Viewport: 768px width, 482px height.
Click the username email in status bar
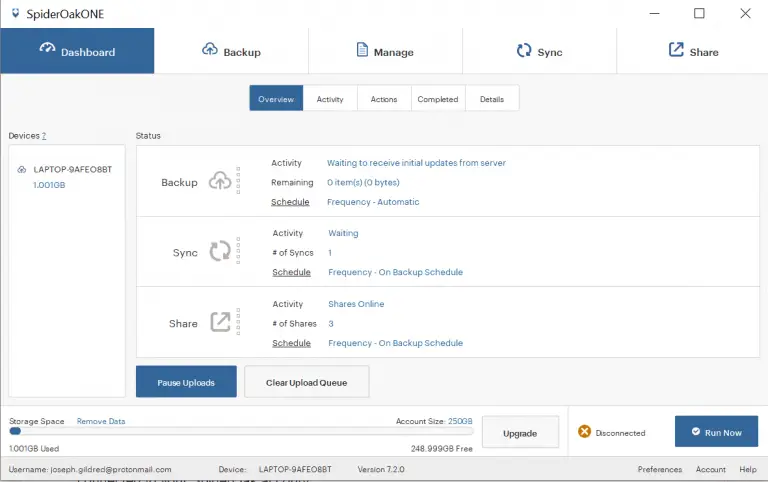111,469
